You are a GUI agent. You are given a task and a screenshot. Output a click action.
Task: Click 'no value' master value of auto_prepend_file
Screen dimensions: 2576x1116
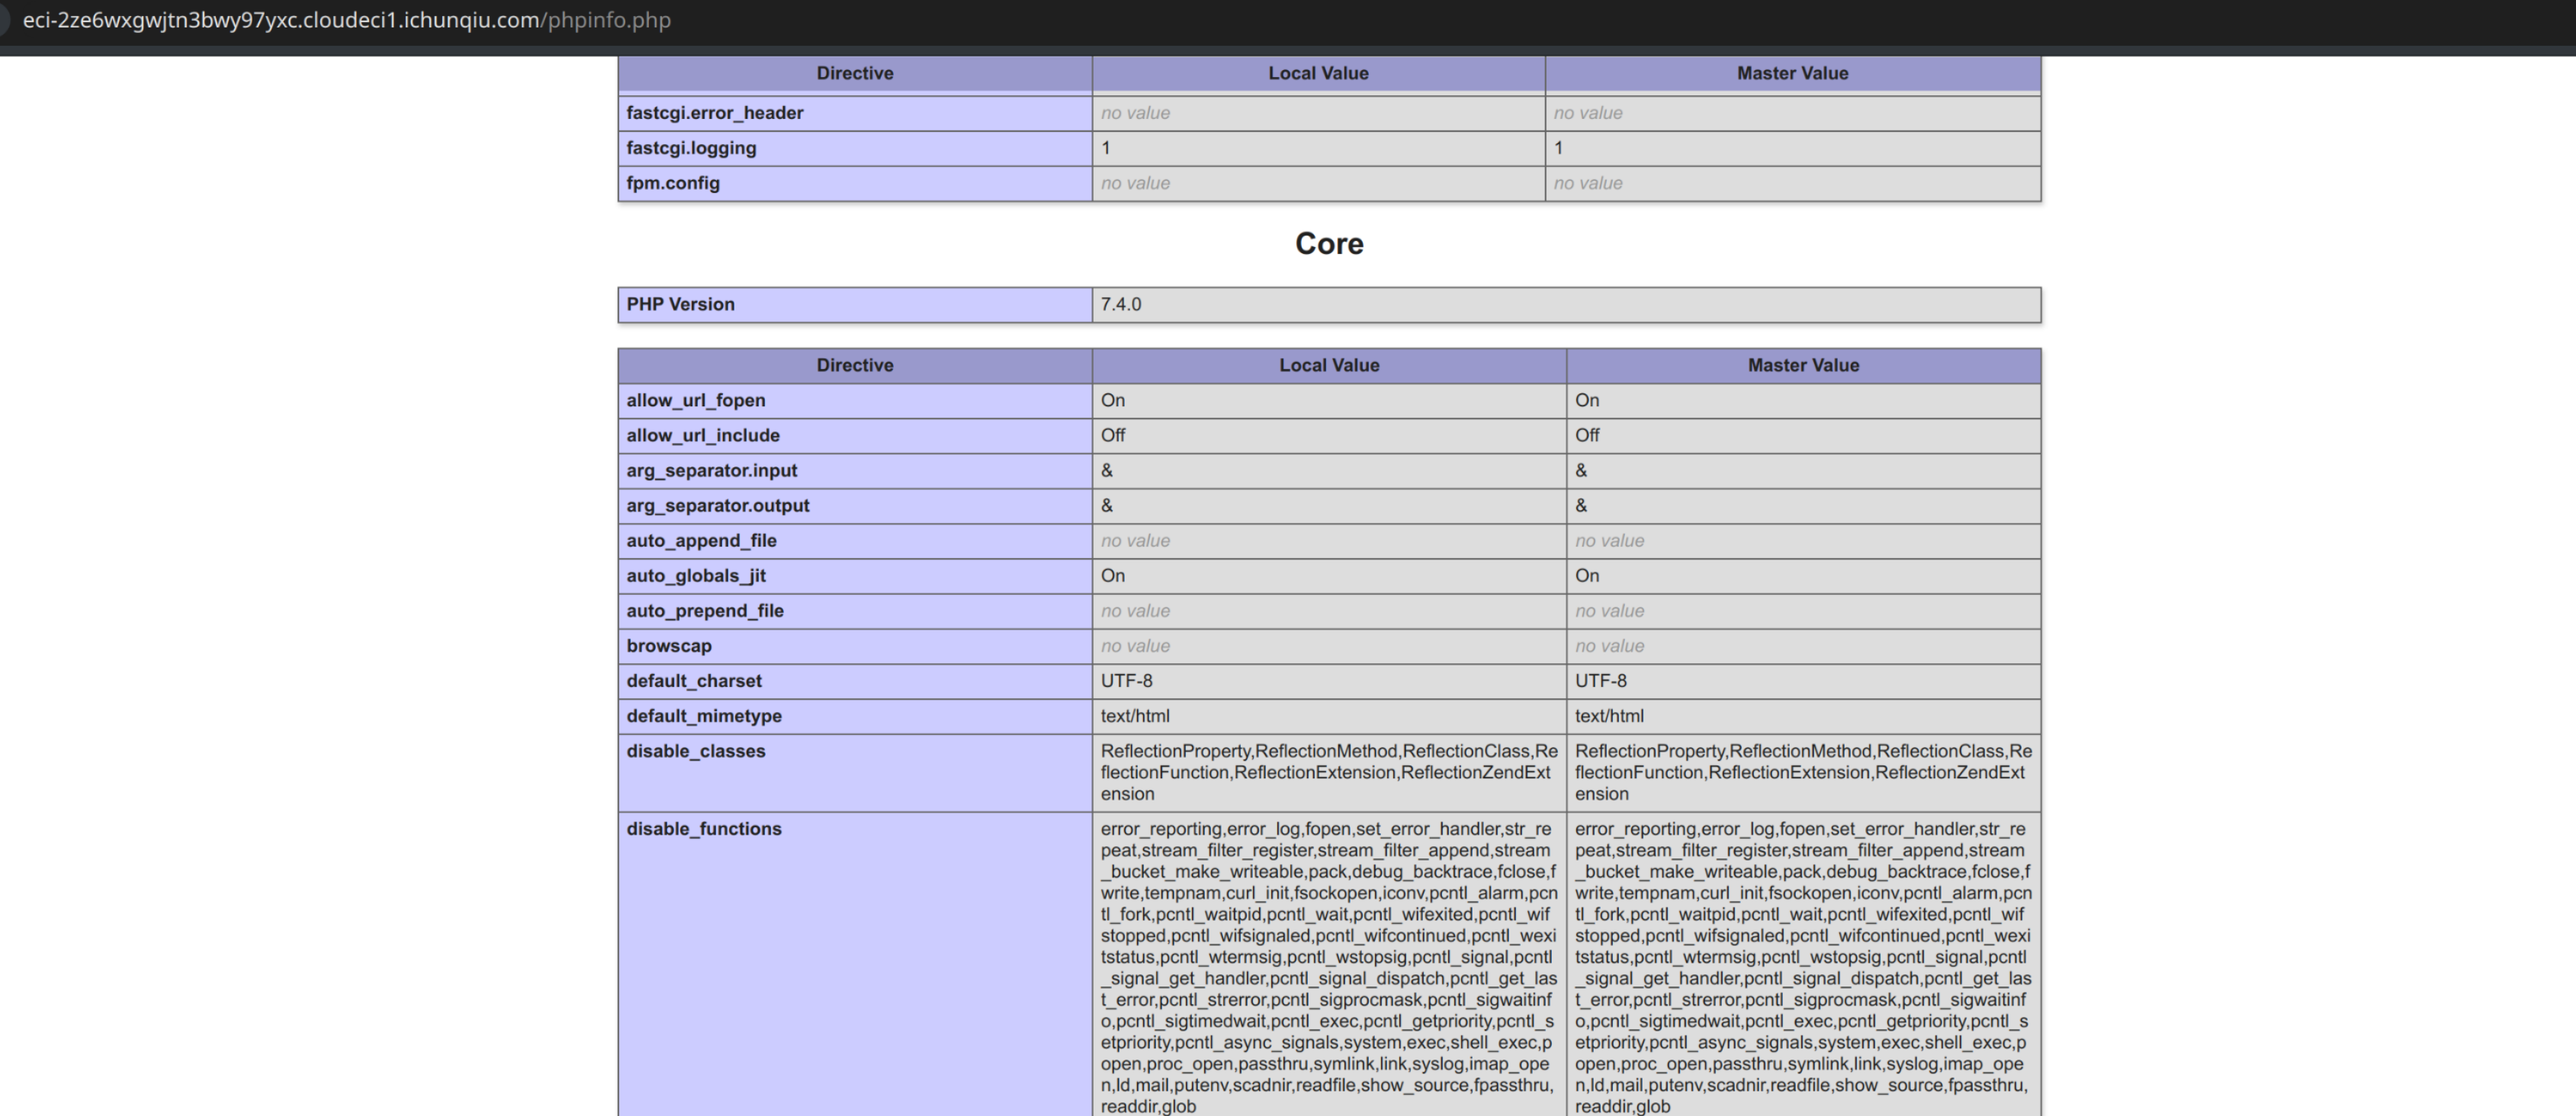[x=1609, y=611]
